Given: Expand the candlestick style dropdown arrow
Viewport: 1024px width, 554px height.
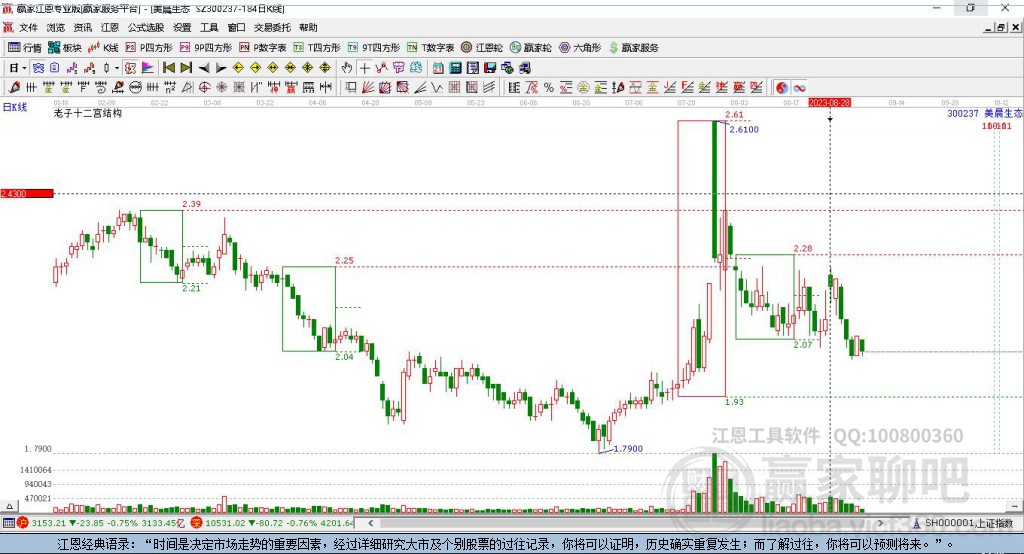Looking at the screenshot, I should [x=117, y=68].
